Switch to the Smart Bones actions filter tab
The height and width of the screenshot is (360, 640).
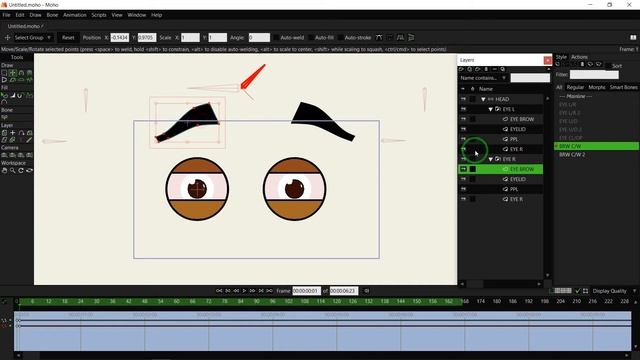click(x=623, y=87)
